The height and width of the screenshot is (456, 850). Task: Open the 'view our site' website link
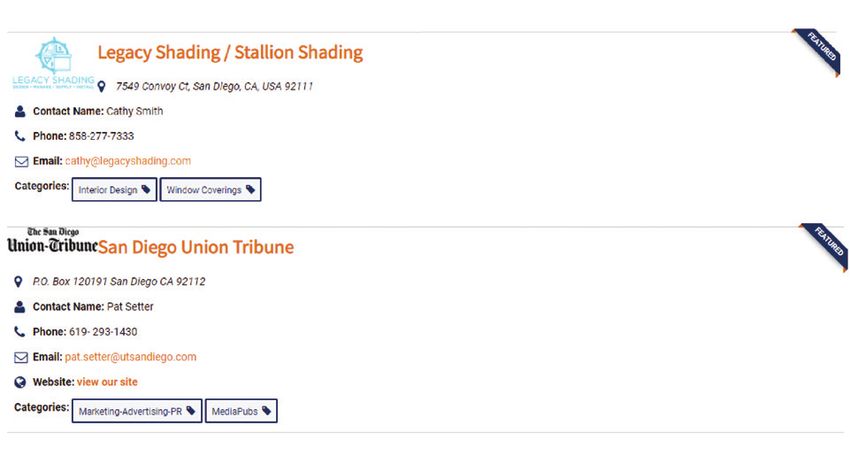[107, 382]
